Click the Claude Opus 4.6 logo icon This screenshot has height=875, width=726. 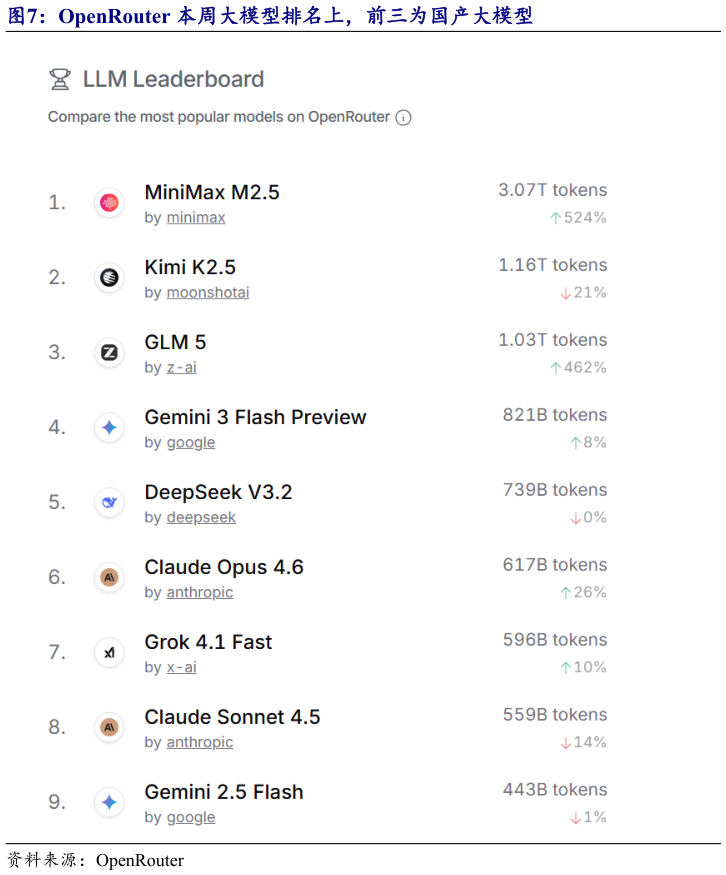coord(109,578)
